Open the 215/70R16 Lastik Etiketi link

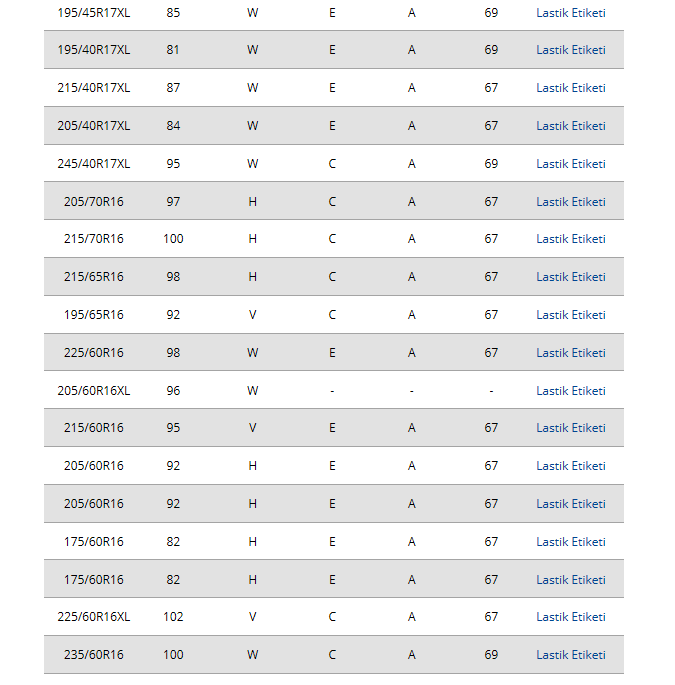(x=570, y=239)
